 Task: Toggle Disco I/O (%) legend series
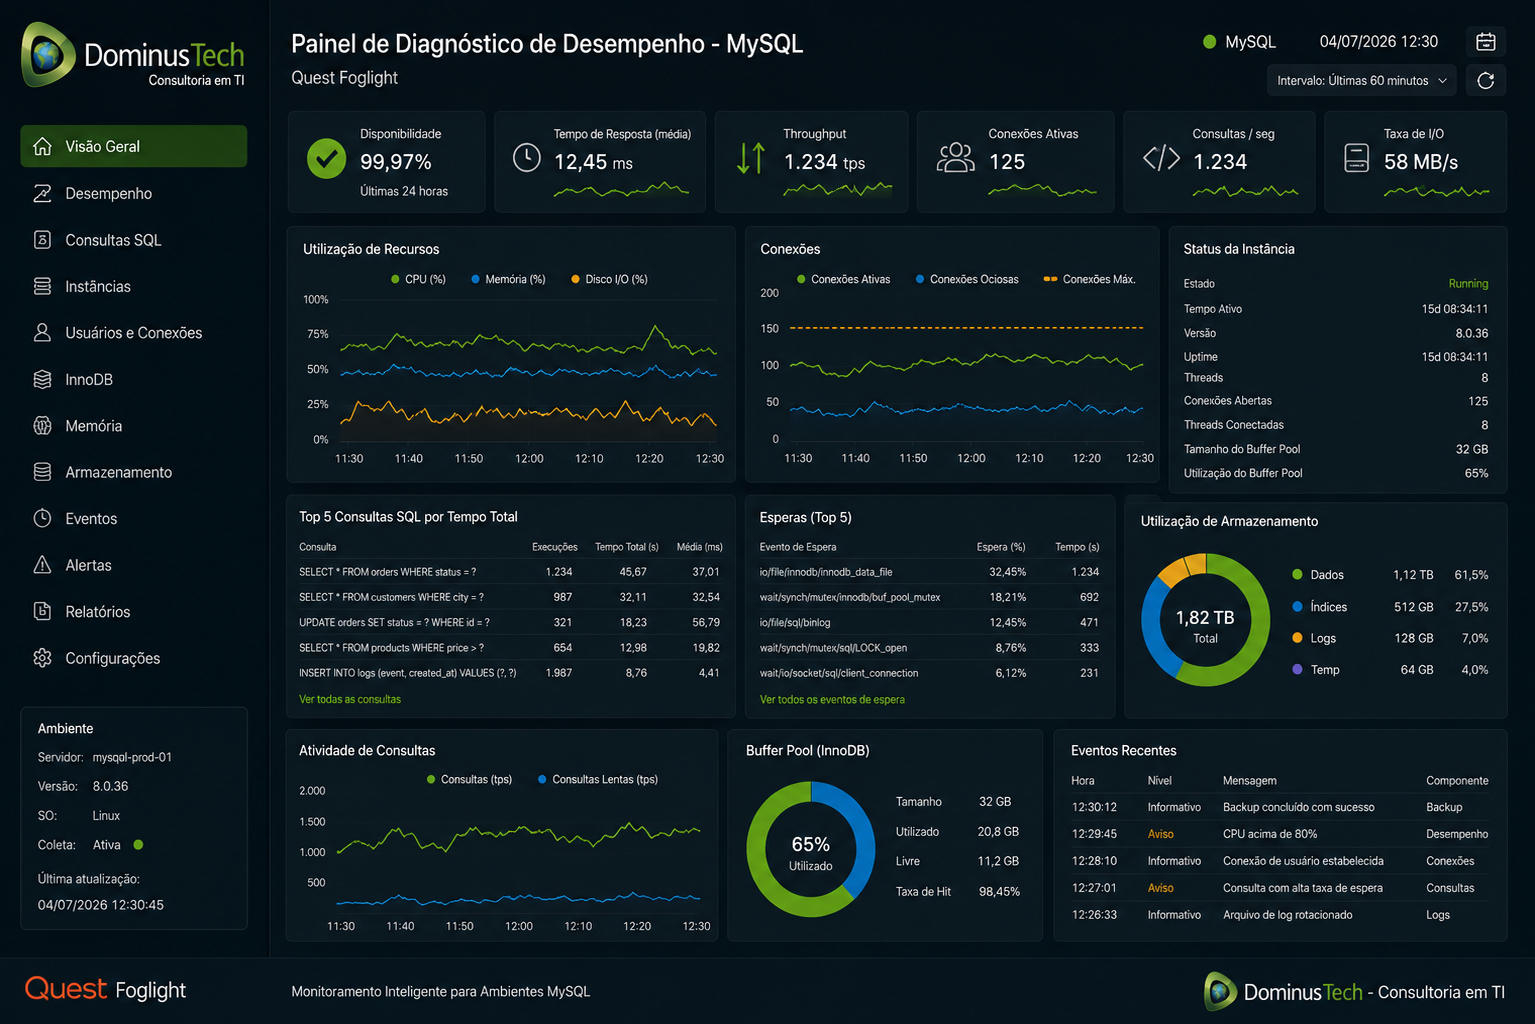click(609, 279)
